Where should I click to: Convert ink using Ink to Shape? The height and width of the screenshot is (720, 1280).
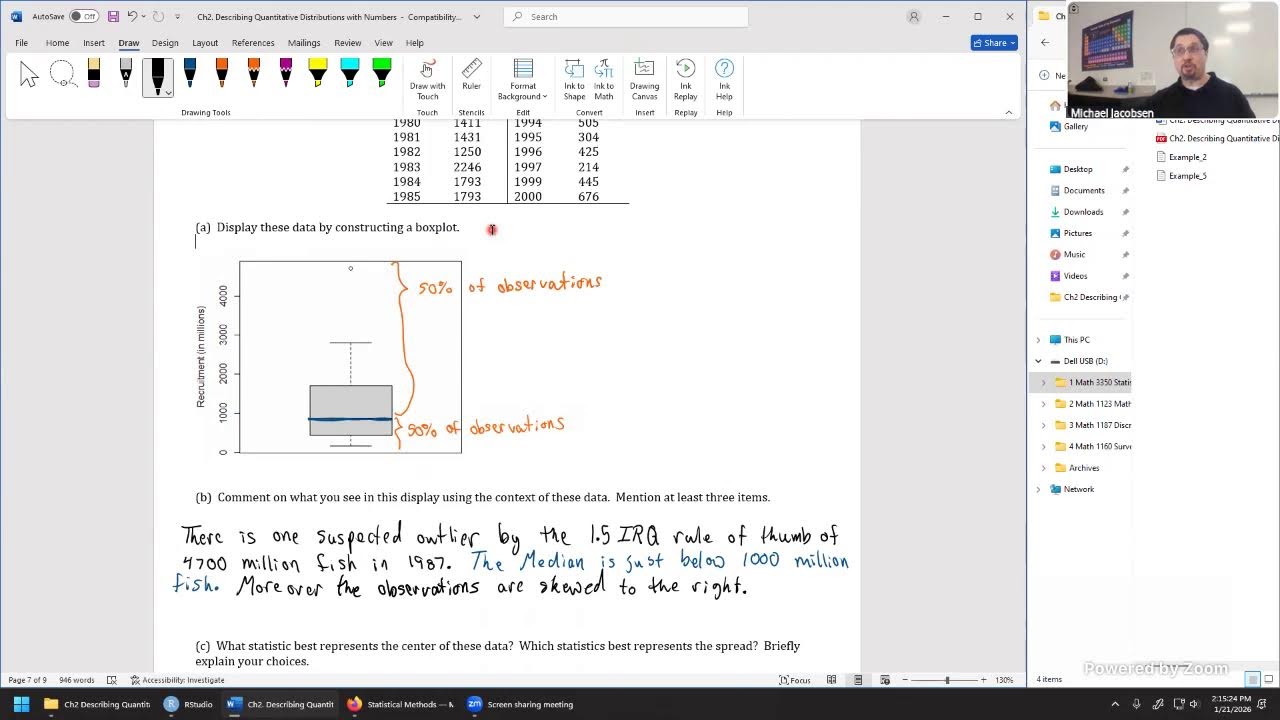(574, 80)
